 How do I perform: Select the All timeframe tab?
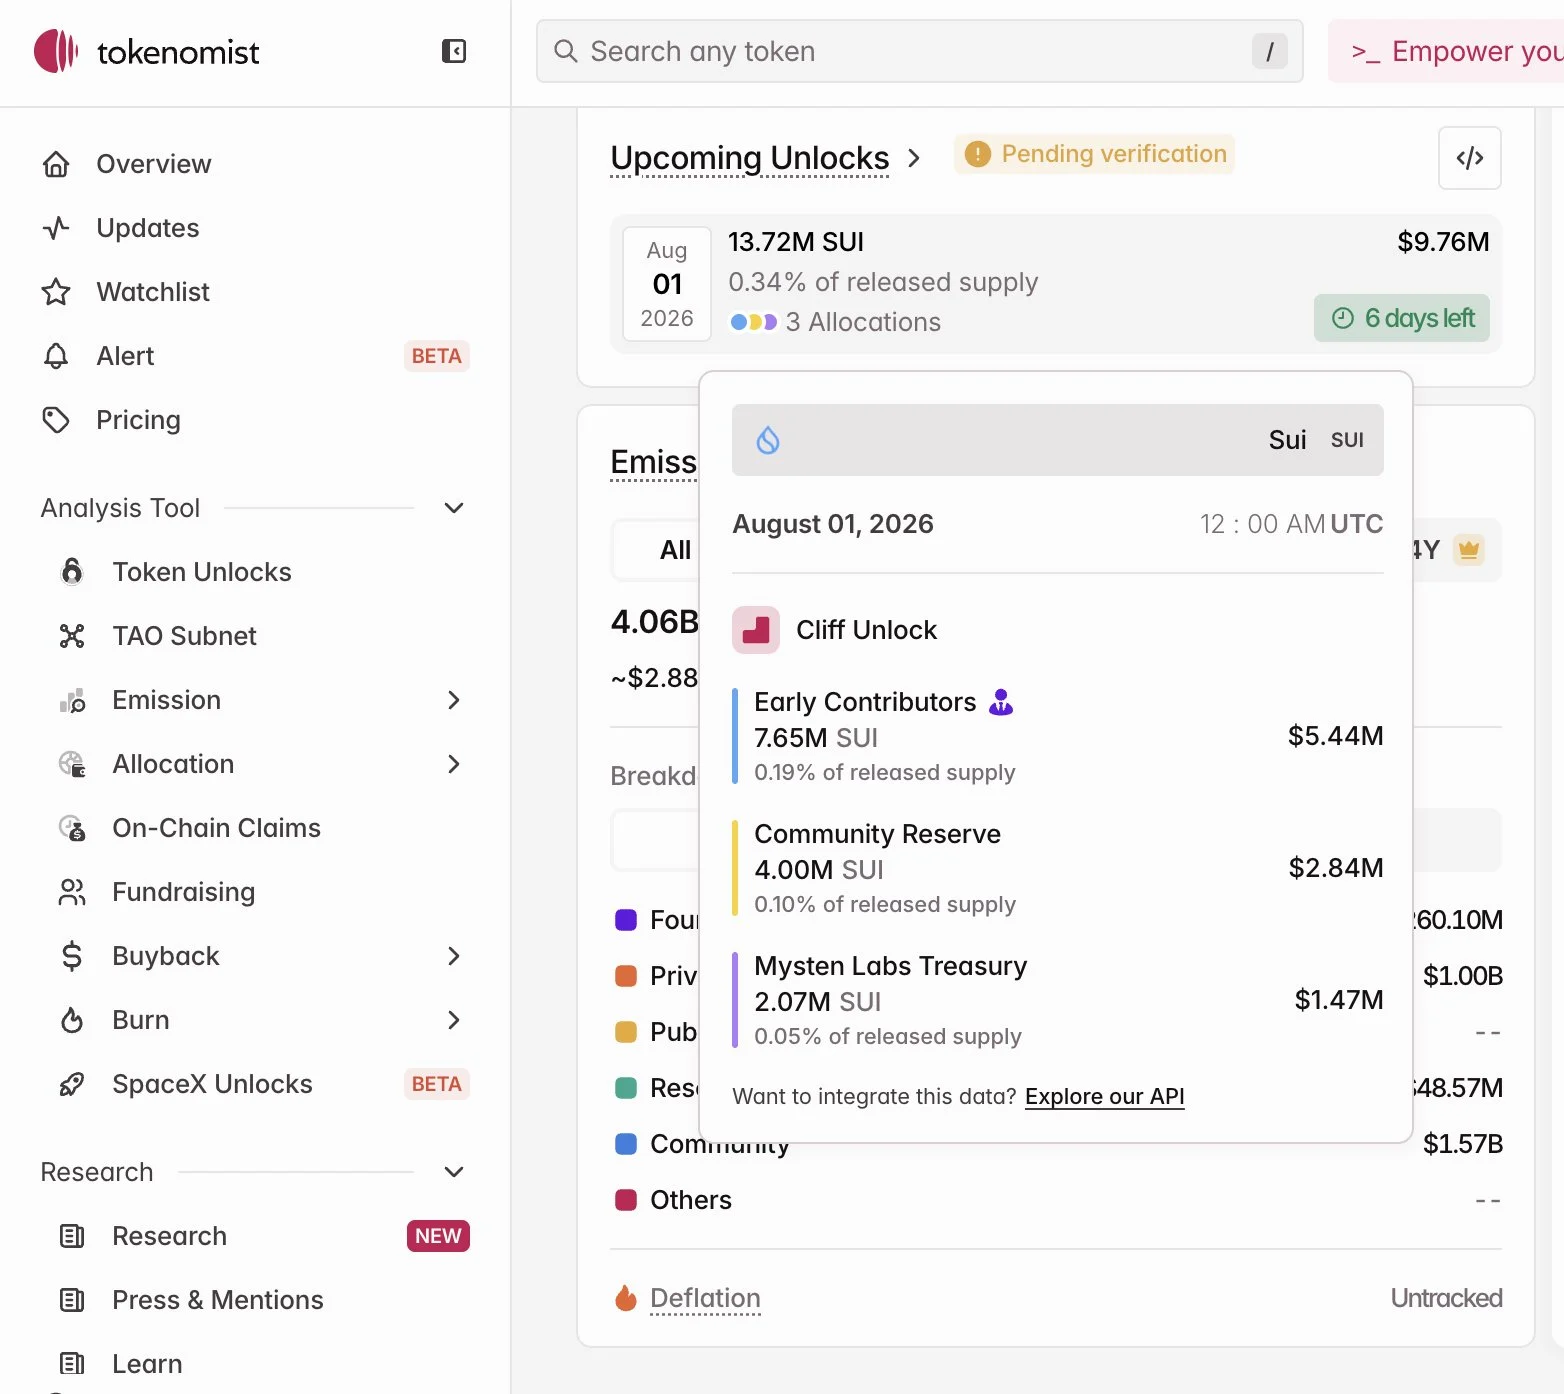coord(675,550)
